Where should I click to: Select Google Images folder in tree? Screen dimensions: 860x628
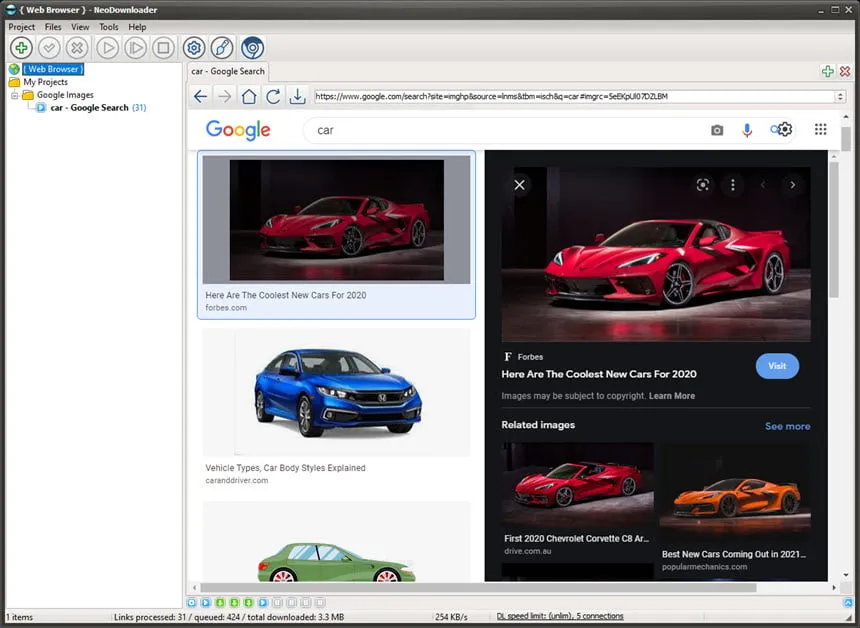point(65,95)
